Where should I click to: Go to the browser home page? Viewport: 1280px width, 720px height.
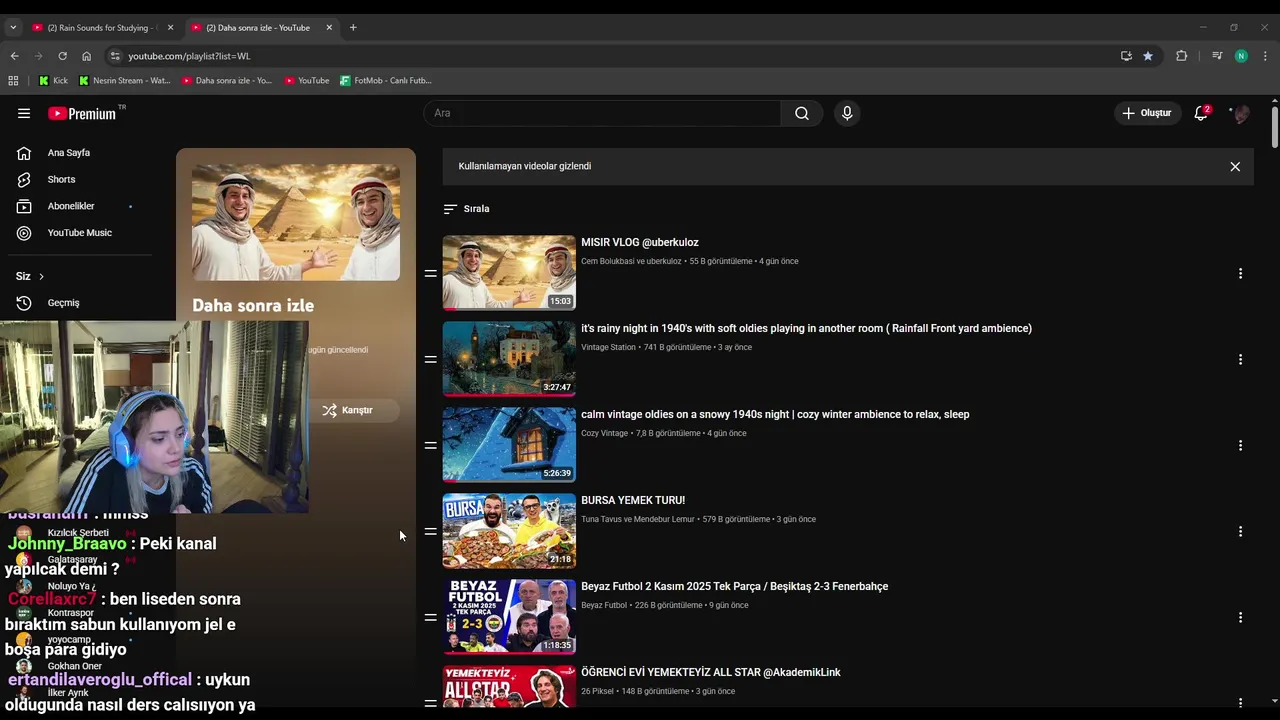[86, 56]
